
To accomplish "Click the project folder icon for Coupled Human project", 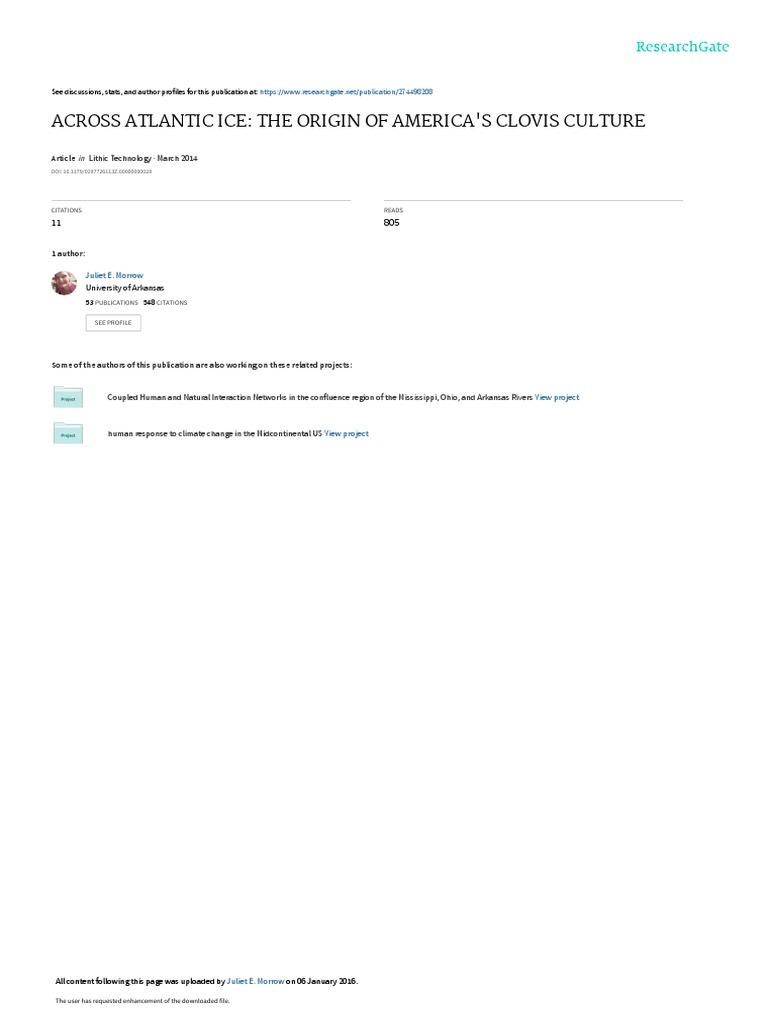I will (68, 397).
